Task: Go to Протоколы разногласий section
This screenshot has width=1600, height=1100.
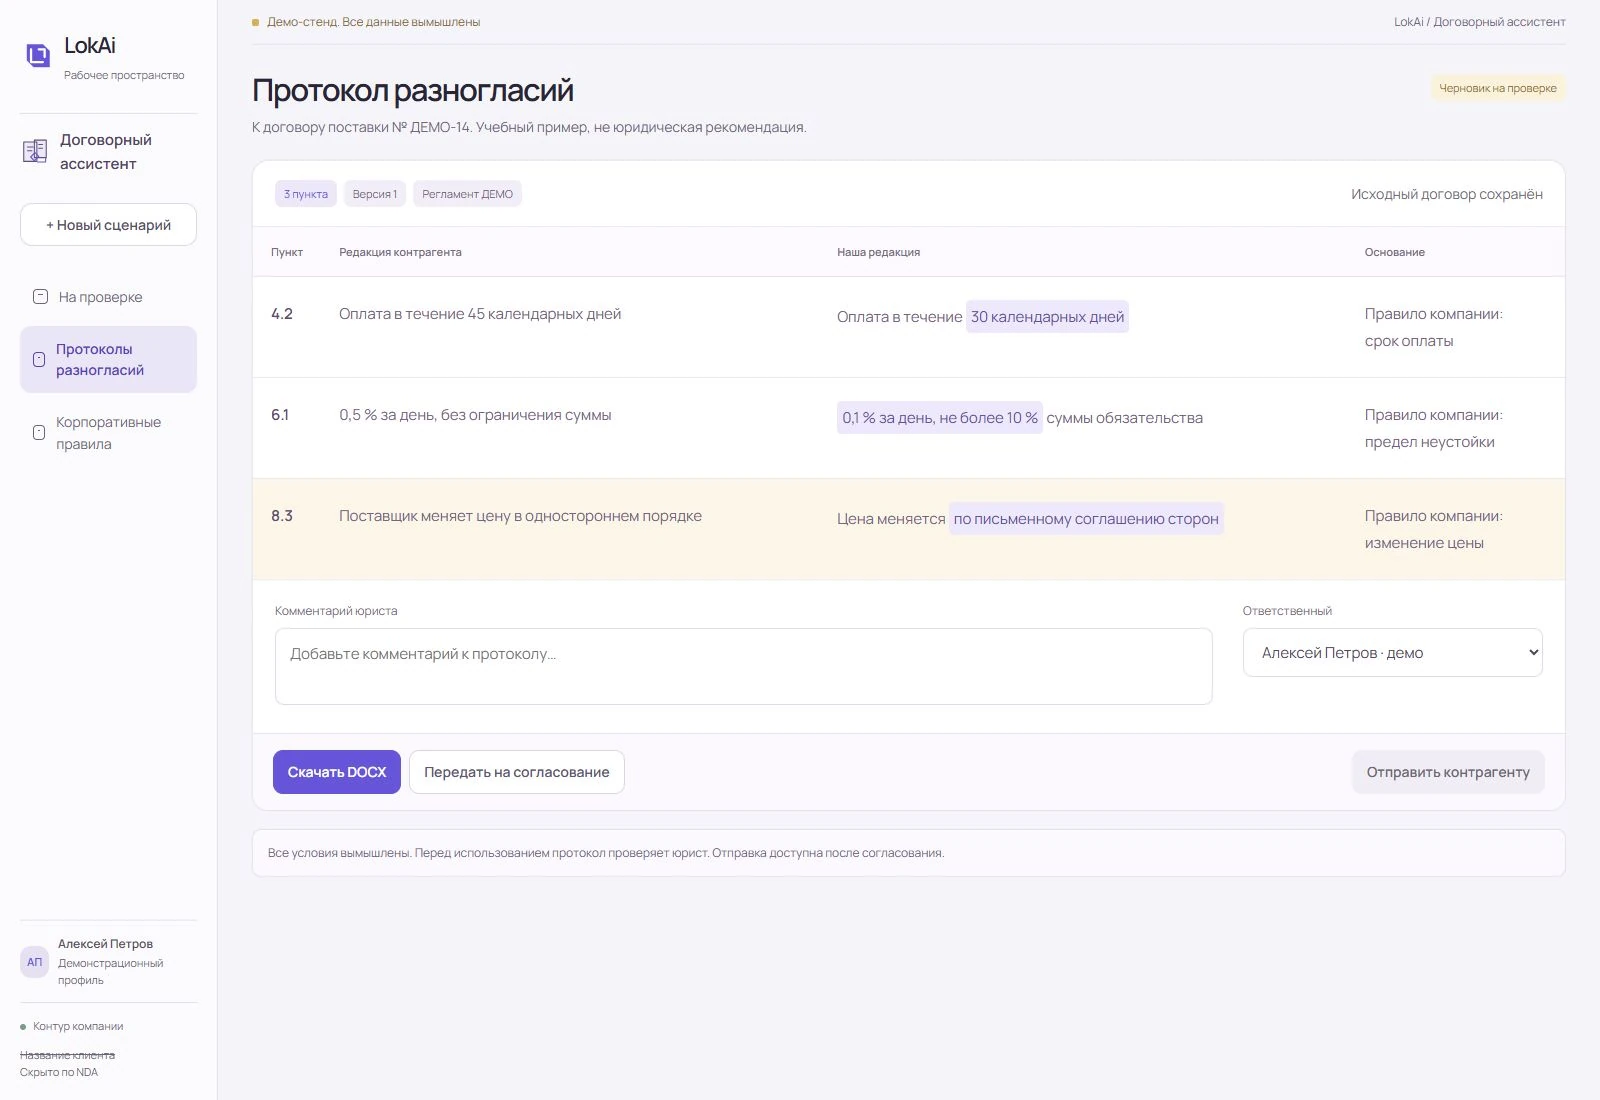Action: coord(108,359)
